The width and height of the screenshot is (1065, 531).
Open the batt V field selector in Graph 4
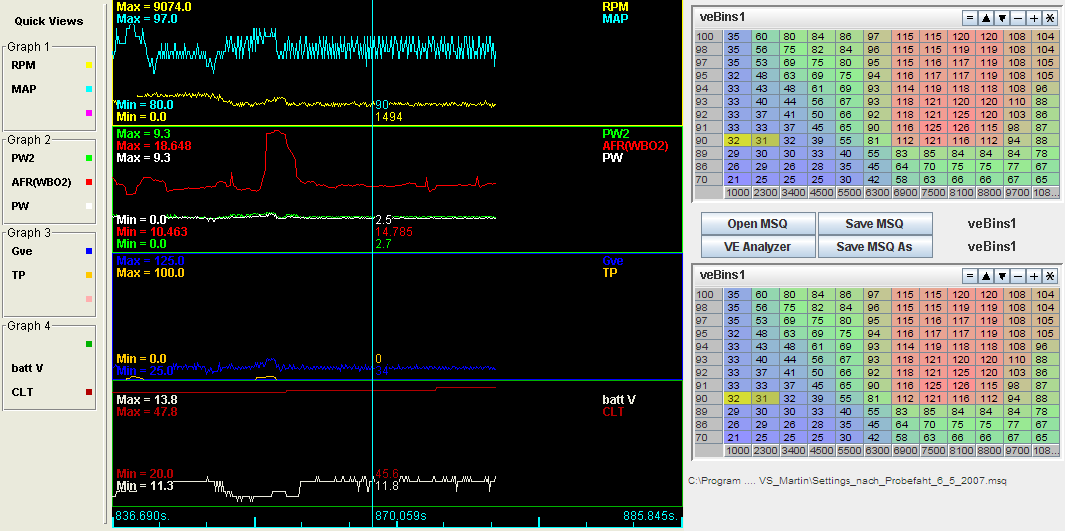point(27,368)
